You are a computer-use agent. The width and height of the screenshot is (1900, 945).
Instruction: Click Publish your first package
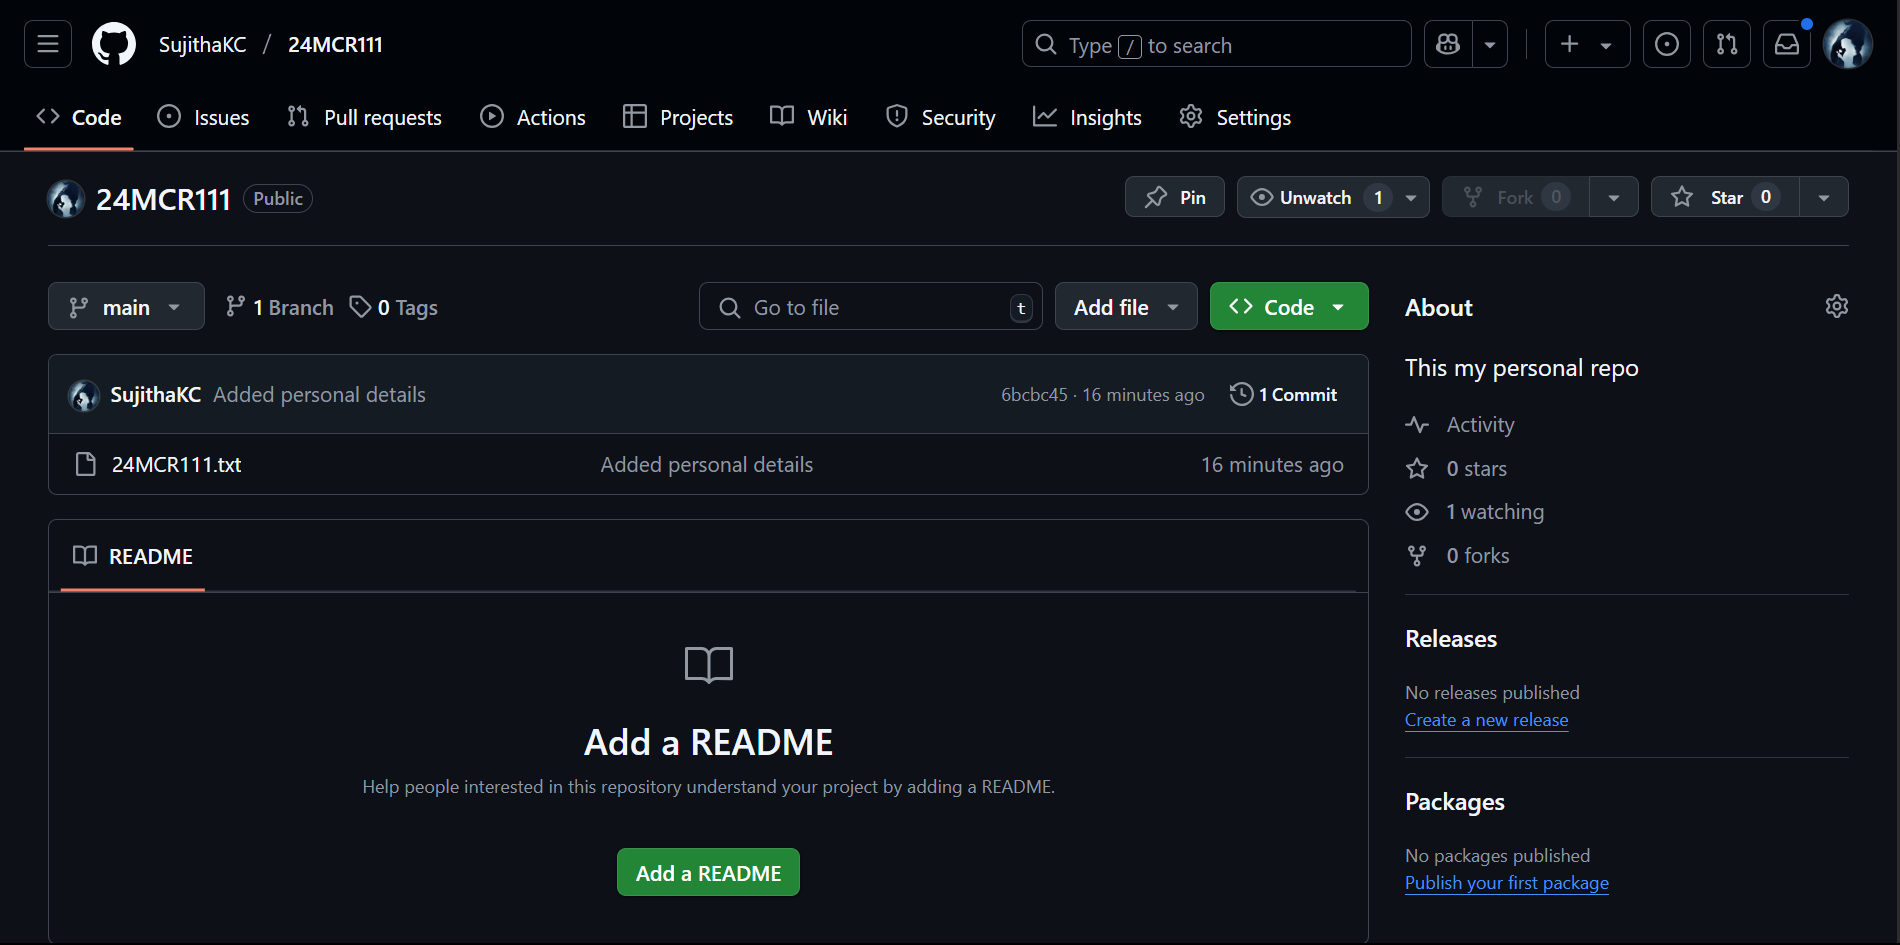1506,883
